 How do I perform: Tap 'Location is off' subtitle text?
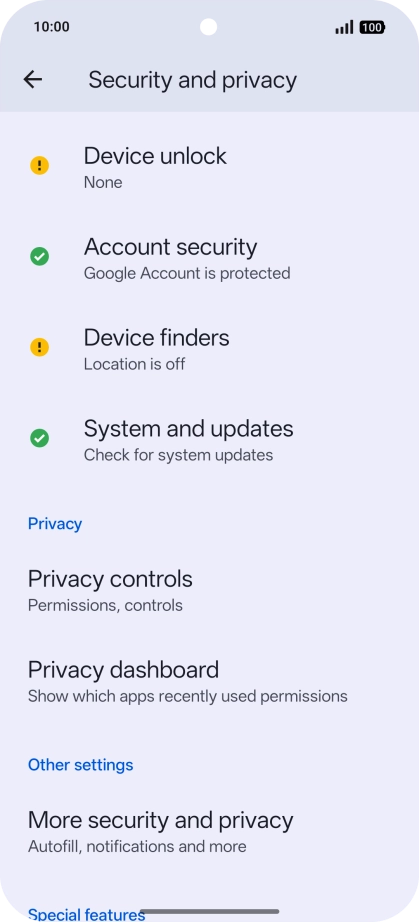pyautogui.click(x=134, y=364)
